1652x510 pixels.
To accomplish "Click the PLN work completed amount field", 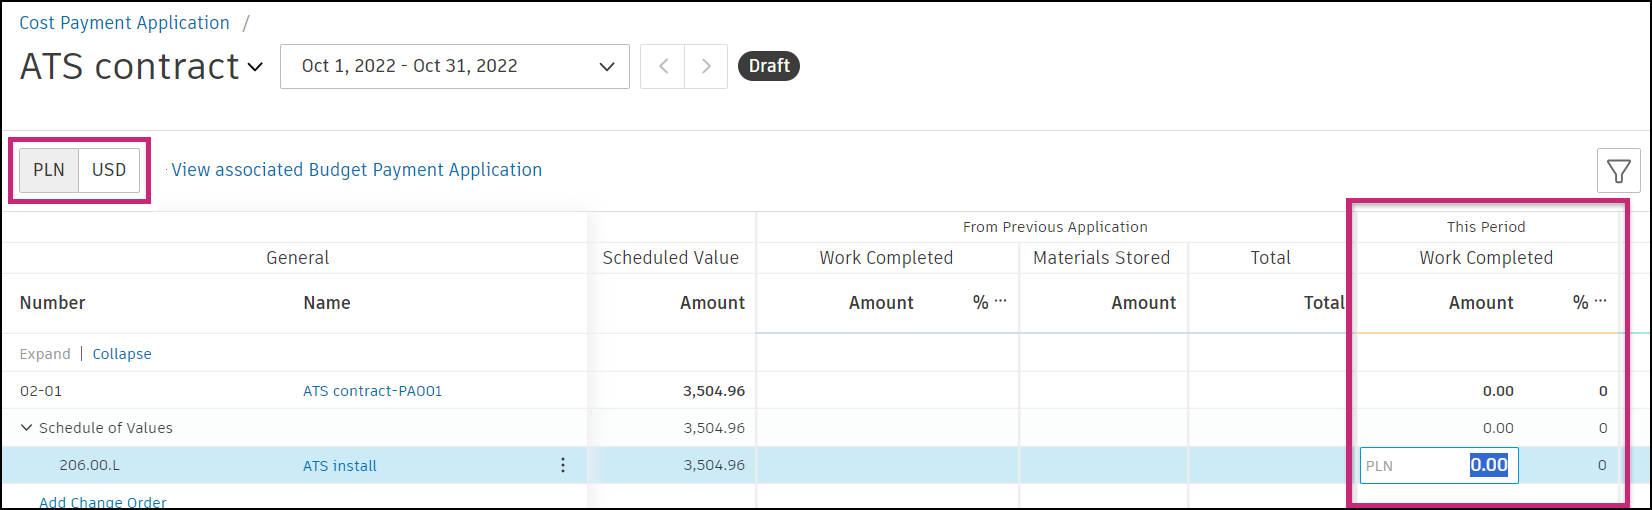I will coord(1438,465).
